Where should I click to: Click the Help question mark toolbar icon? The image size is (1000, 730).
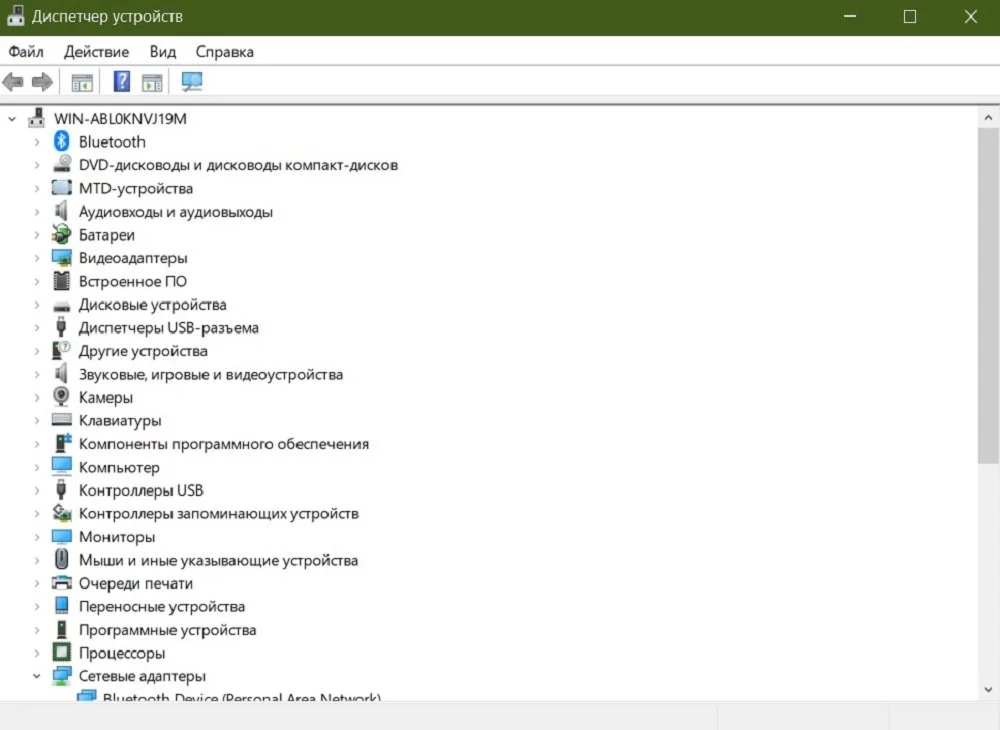tap(121, 82)
